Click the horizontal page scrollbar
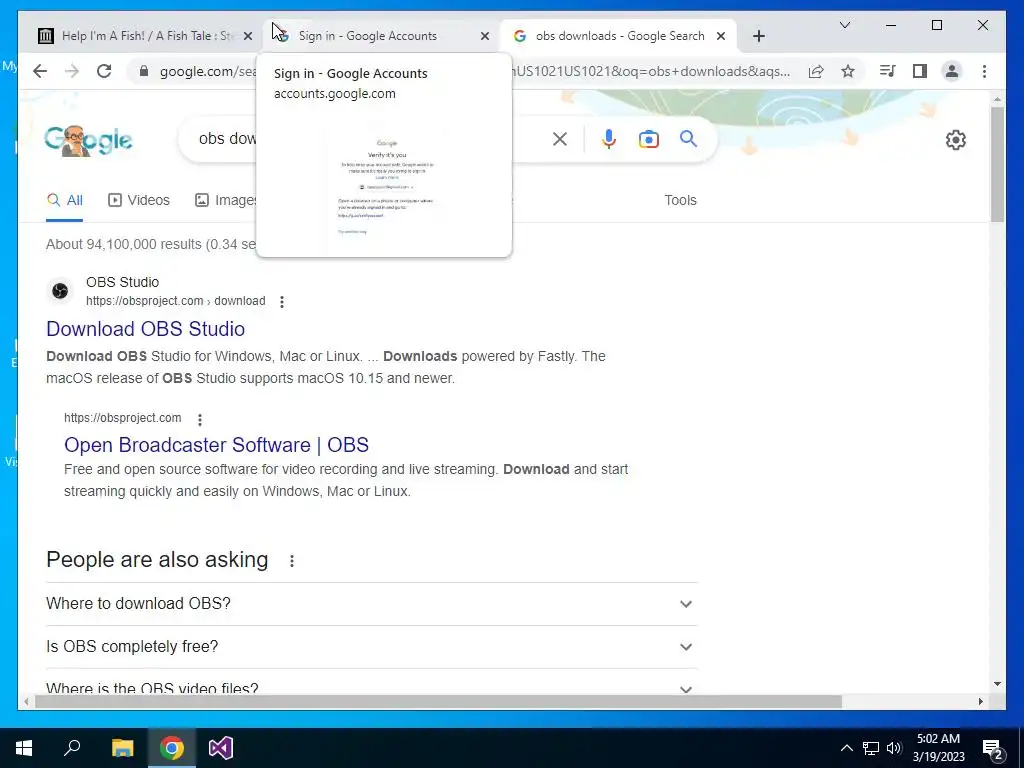The image size is (1024, 768). pyautogui.click(x=438, y=701)
